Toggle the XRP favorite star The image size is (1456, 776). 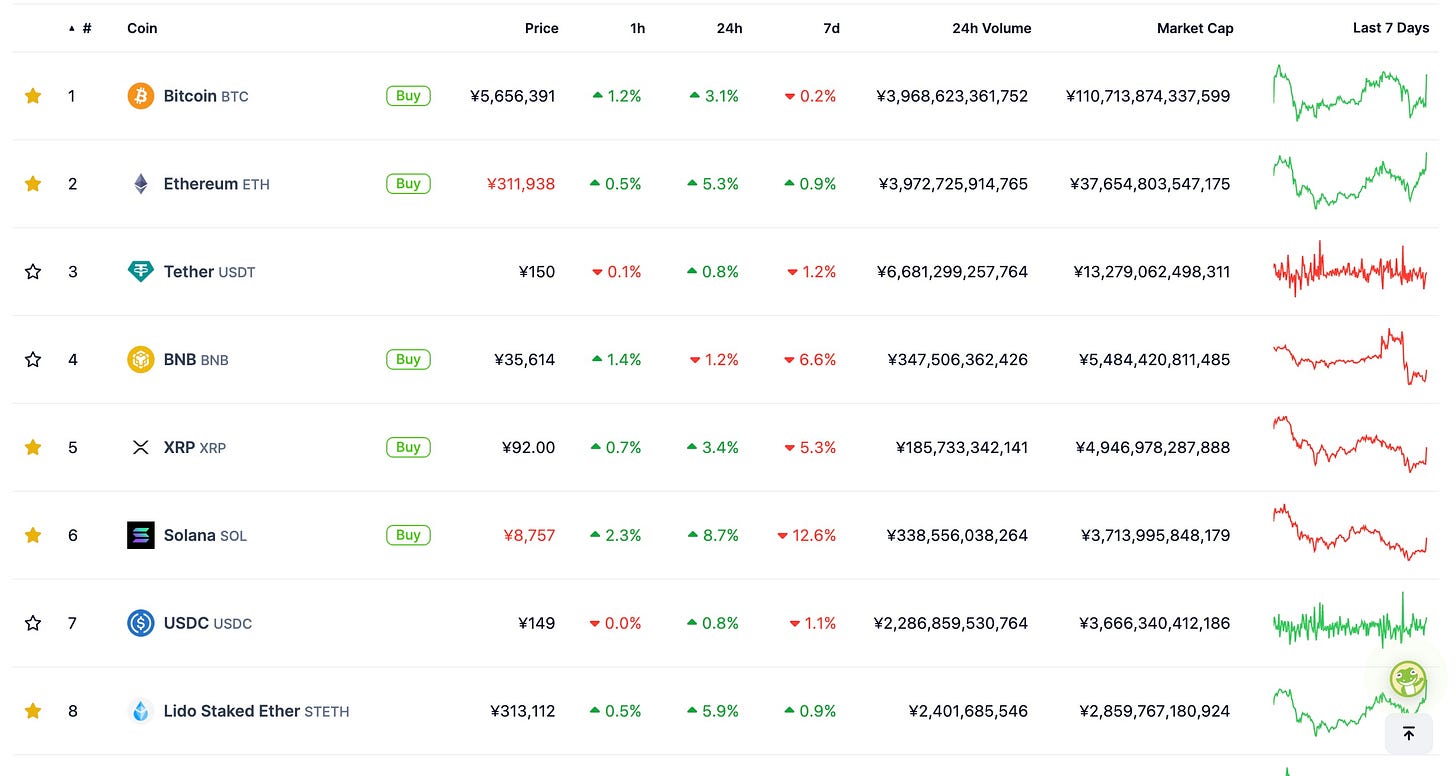[x=33, y=447]
